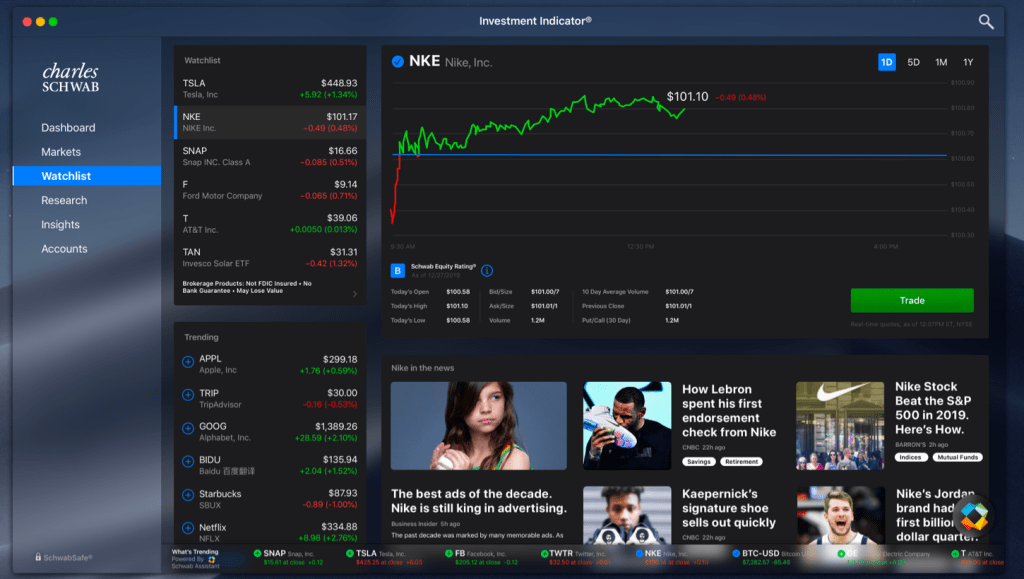Open 'How Lebron spent his first endorsement' article
This screenshot has width=1024, height=579.
coord(729,411)
